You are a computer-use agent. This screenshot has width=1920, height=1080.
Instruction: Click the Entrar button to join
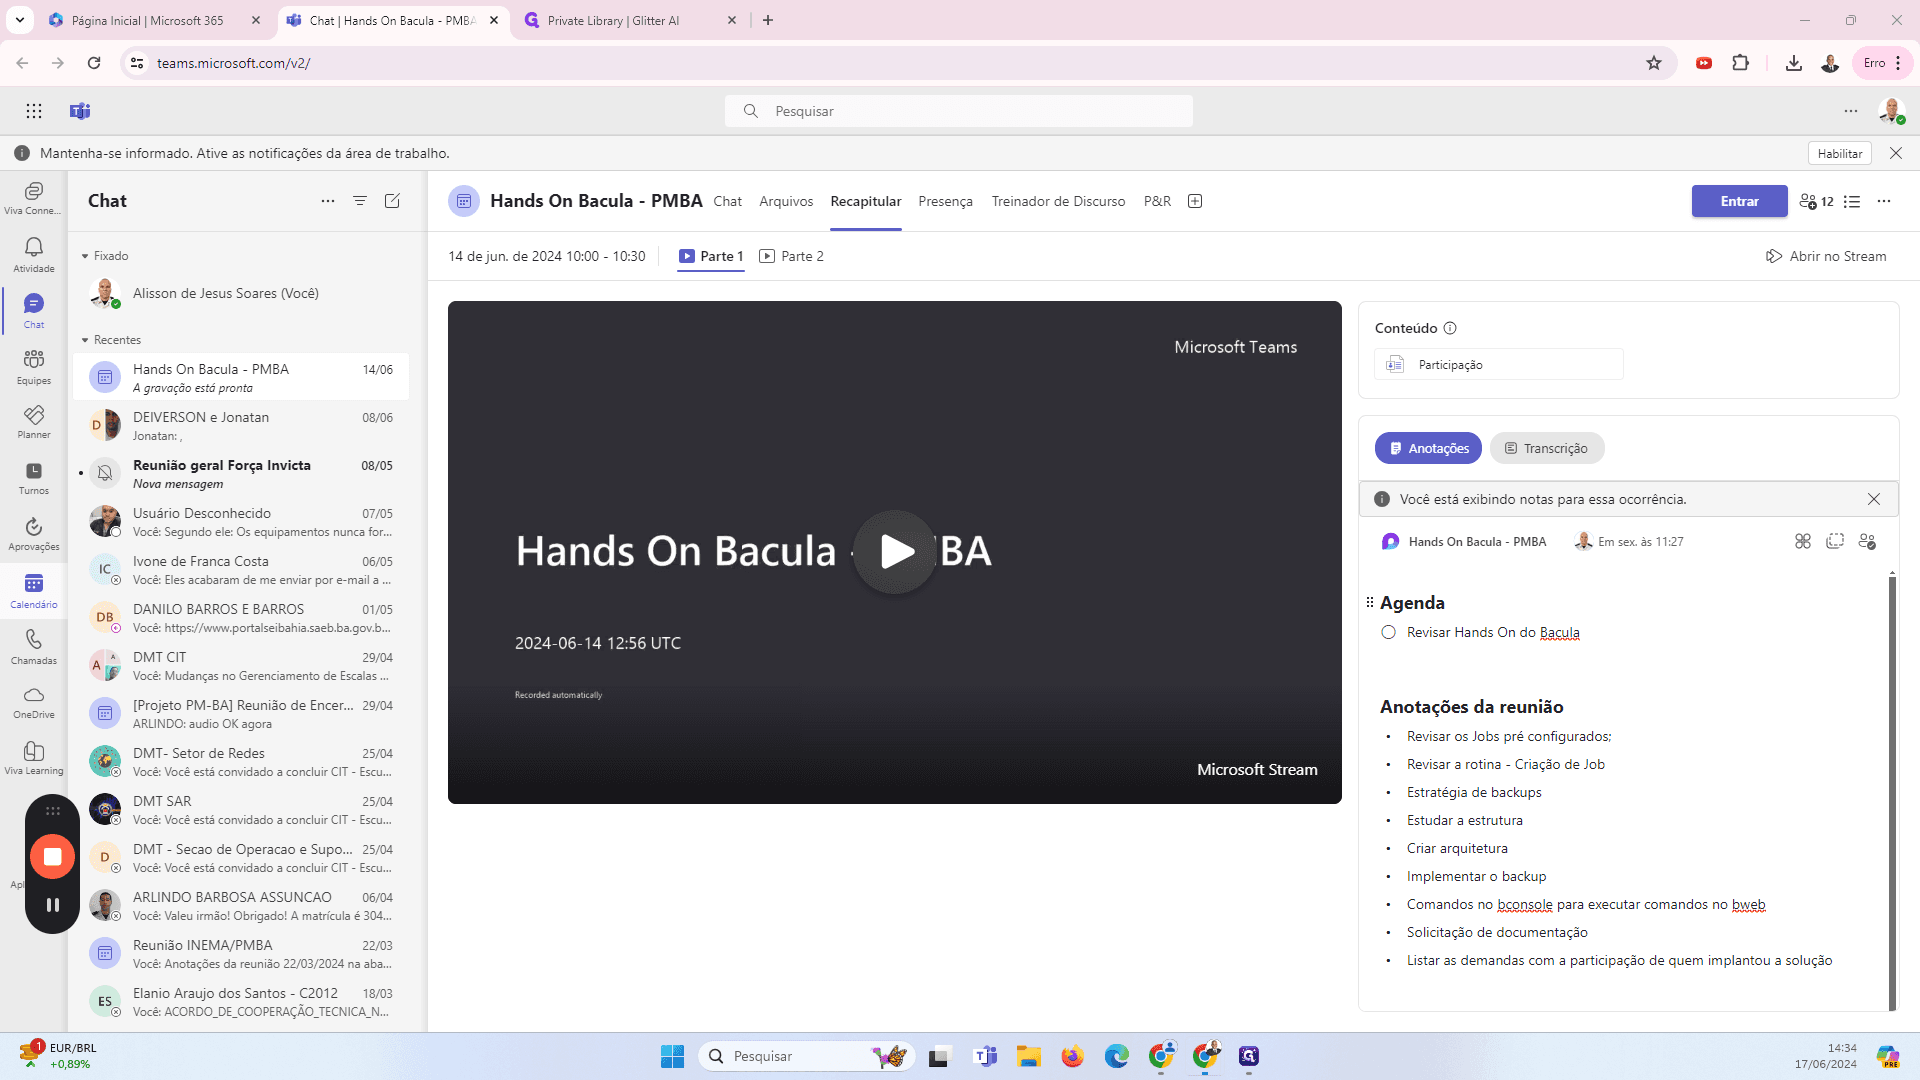1739,201
